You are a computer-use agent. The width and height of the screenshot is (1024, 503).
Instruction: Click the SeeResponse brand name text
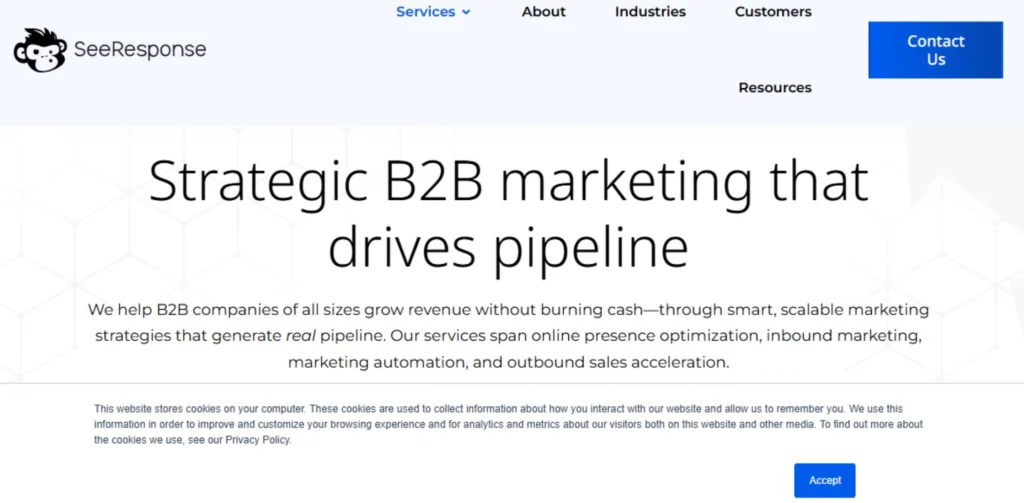click(140, 50)
